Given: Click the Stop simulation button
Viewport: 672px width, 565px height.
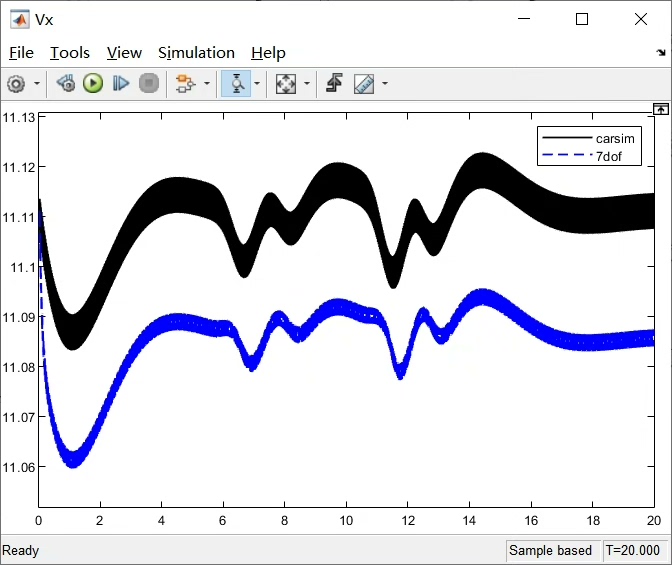Looking at the screenshot, I should (149, 83).
